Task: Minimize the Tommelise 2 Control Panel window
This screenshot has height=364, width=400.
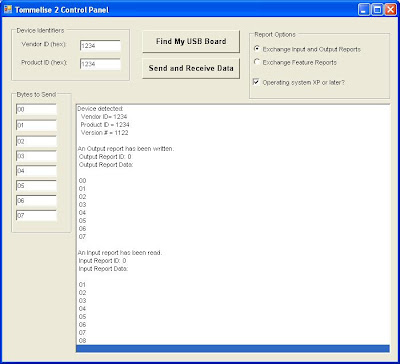Action: [x=364, y=10]
